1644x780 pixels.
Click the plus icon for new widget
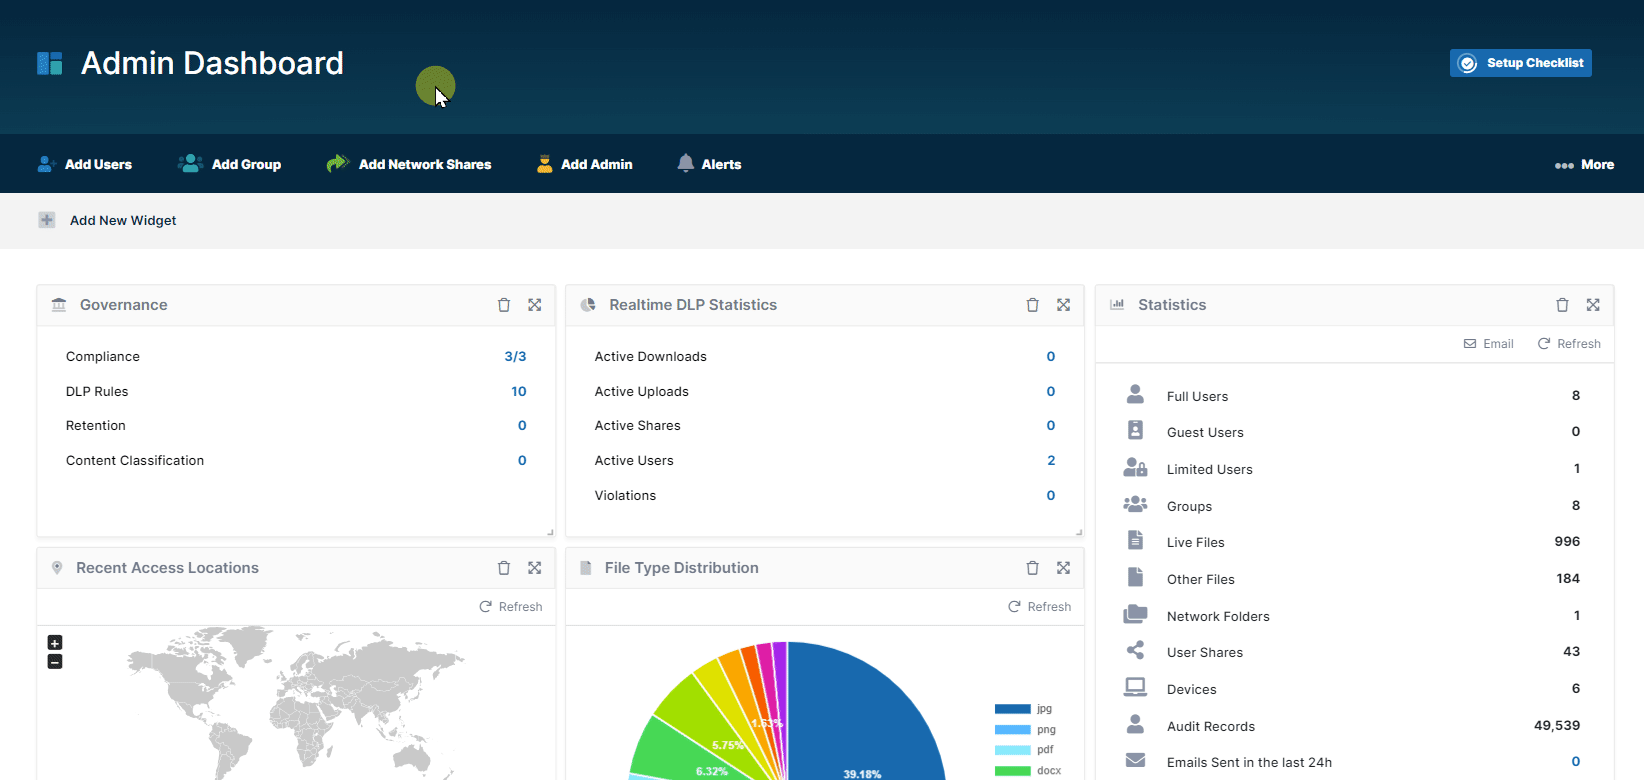pos(47,220)
